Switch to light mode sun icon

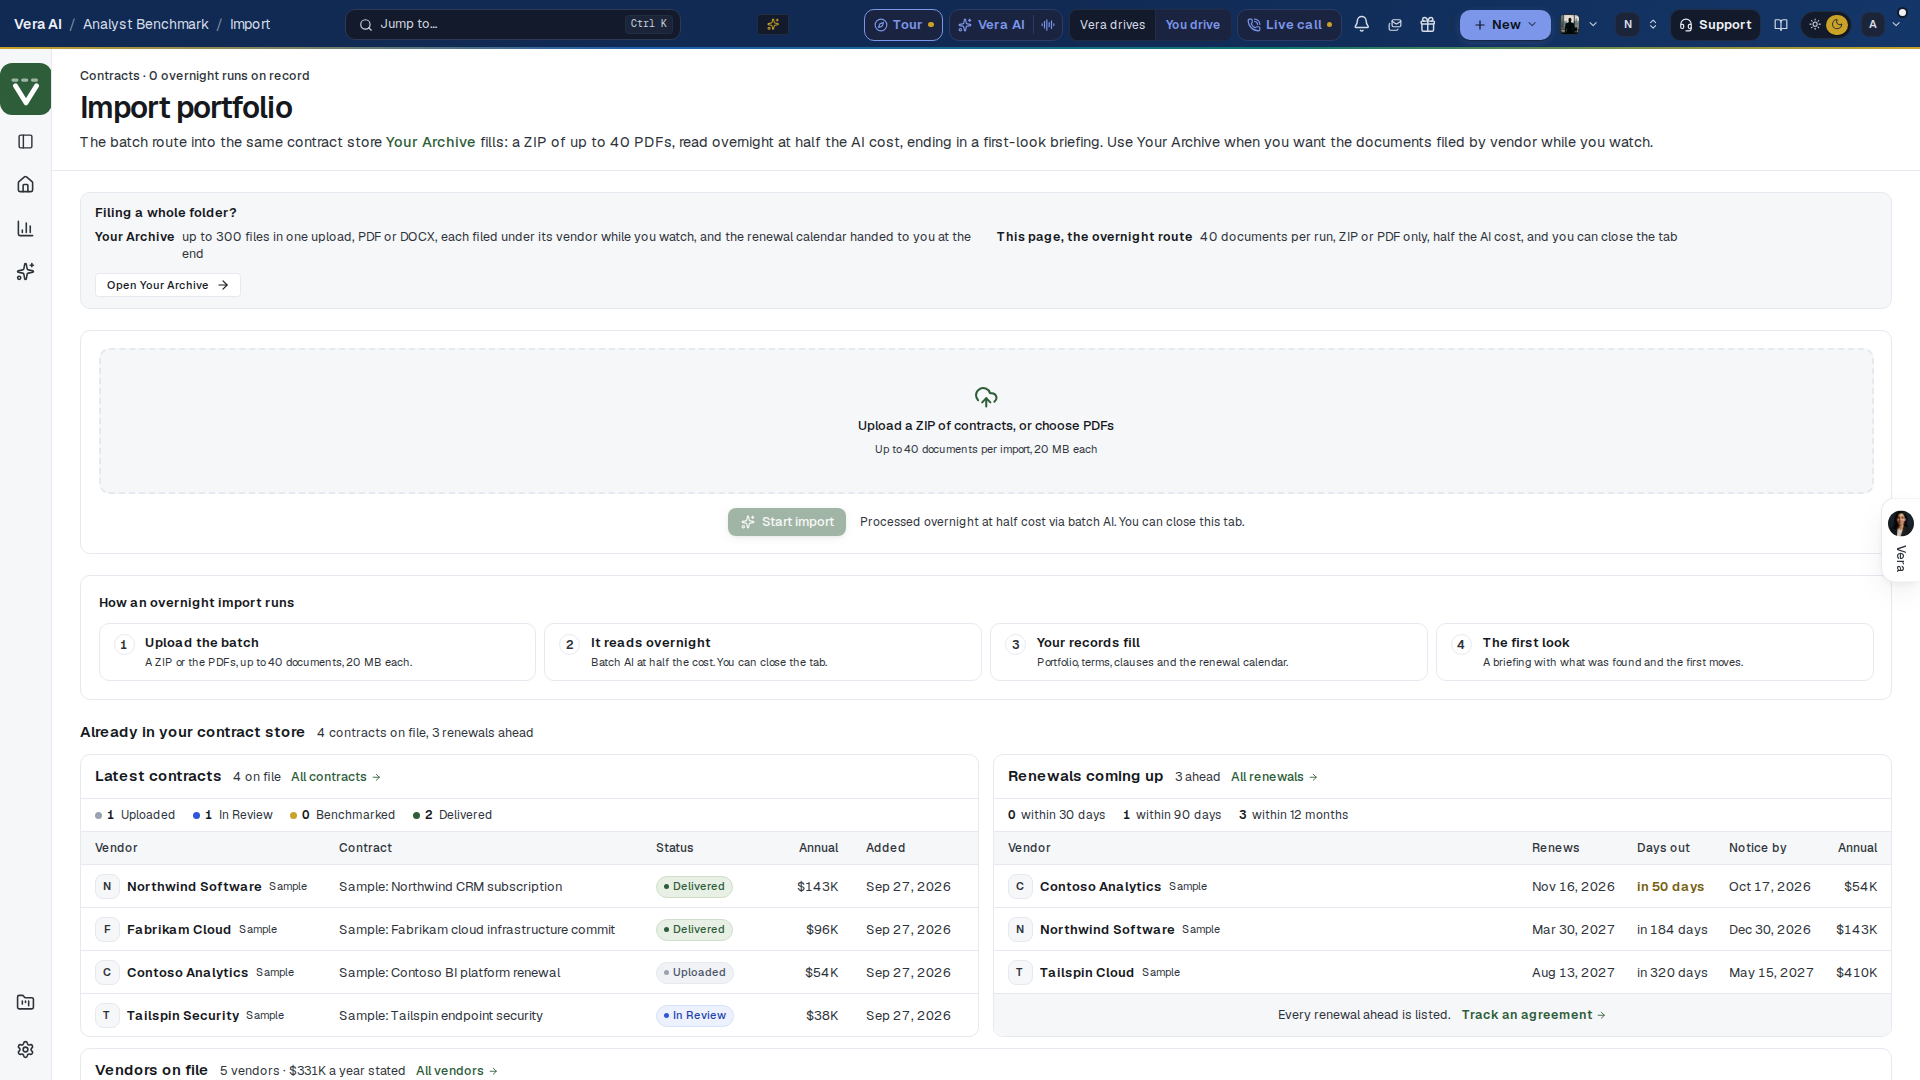point(1815,25)
